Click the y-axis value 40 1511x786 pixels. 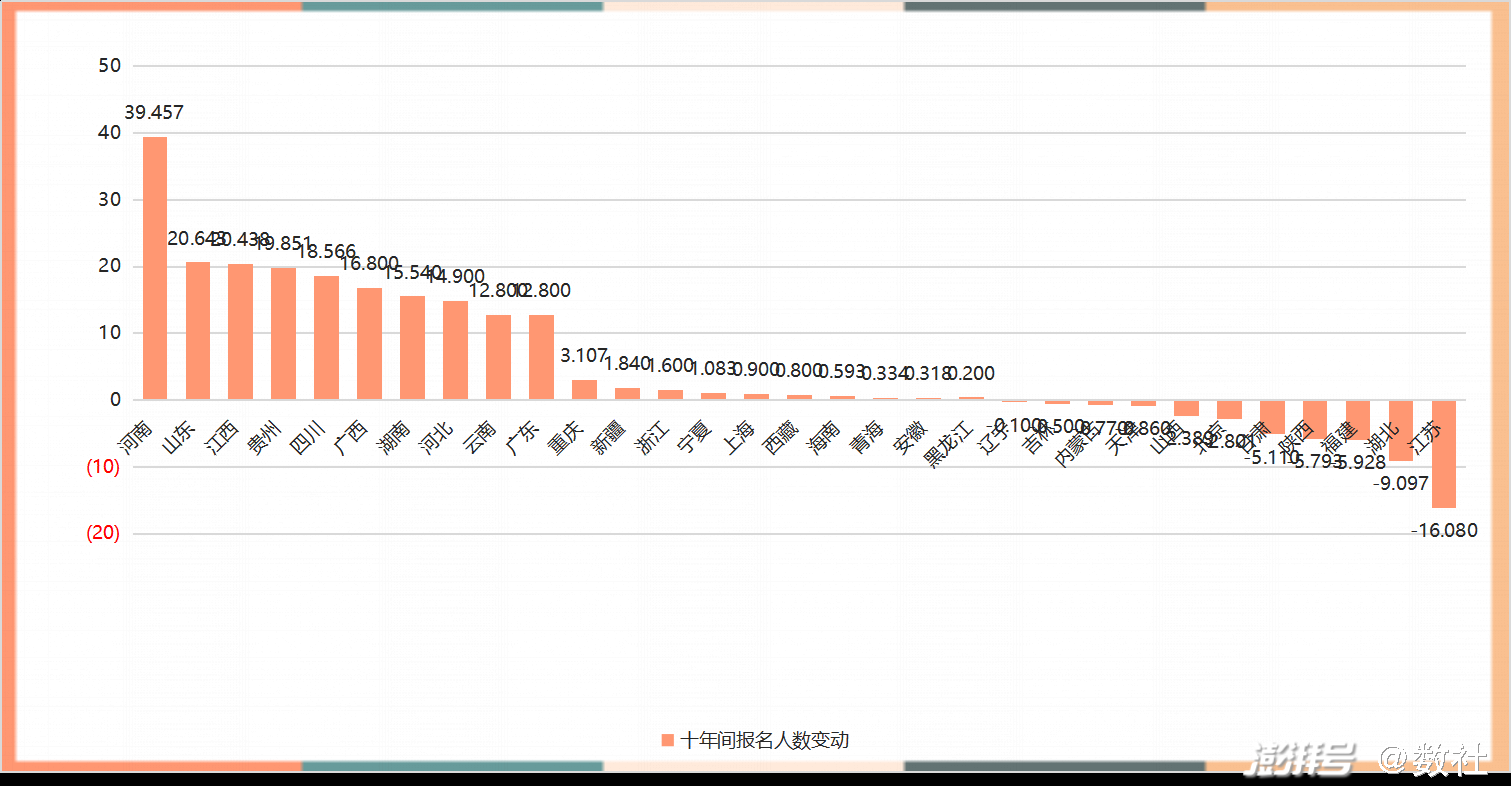(x=110, y=133)
